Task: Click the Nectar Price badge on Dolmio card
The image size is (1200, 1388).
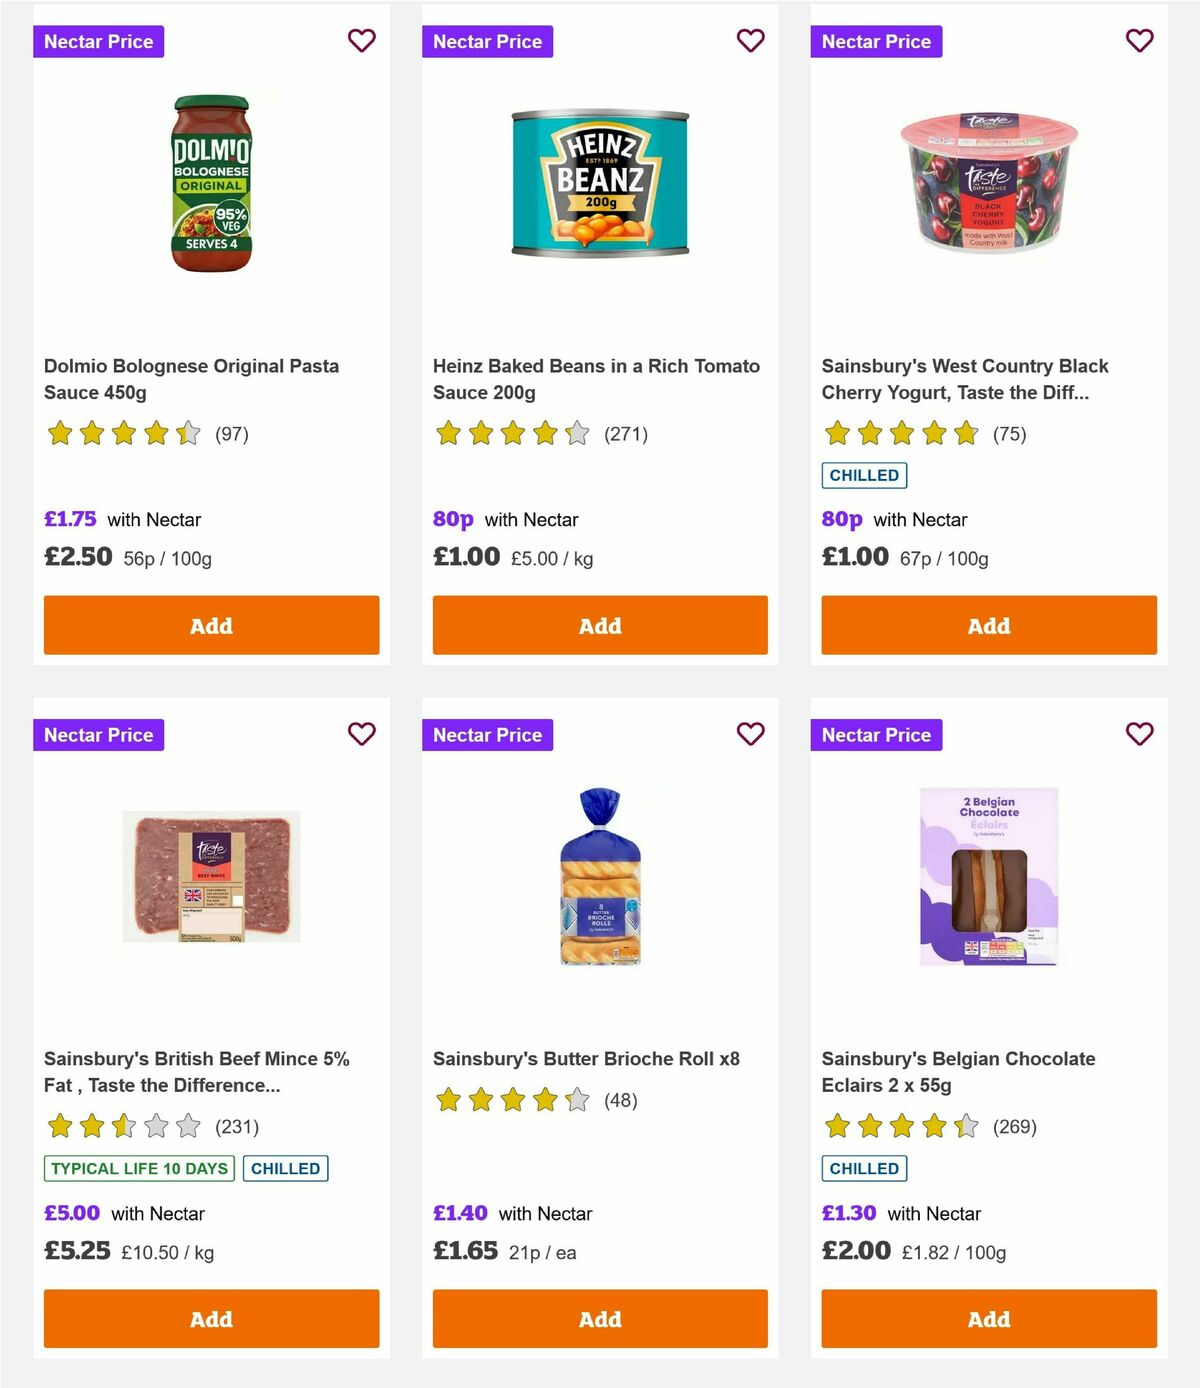Action: click(99, 41)
